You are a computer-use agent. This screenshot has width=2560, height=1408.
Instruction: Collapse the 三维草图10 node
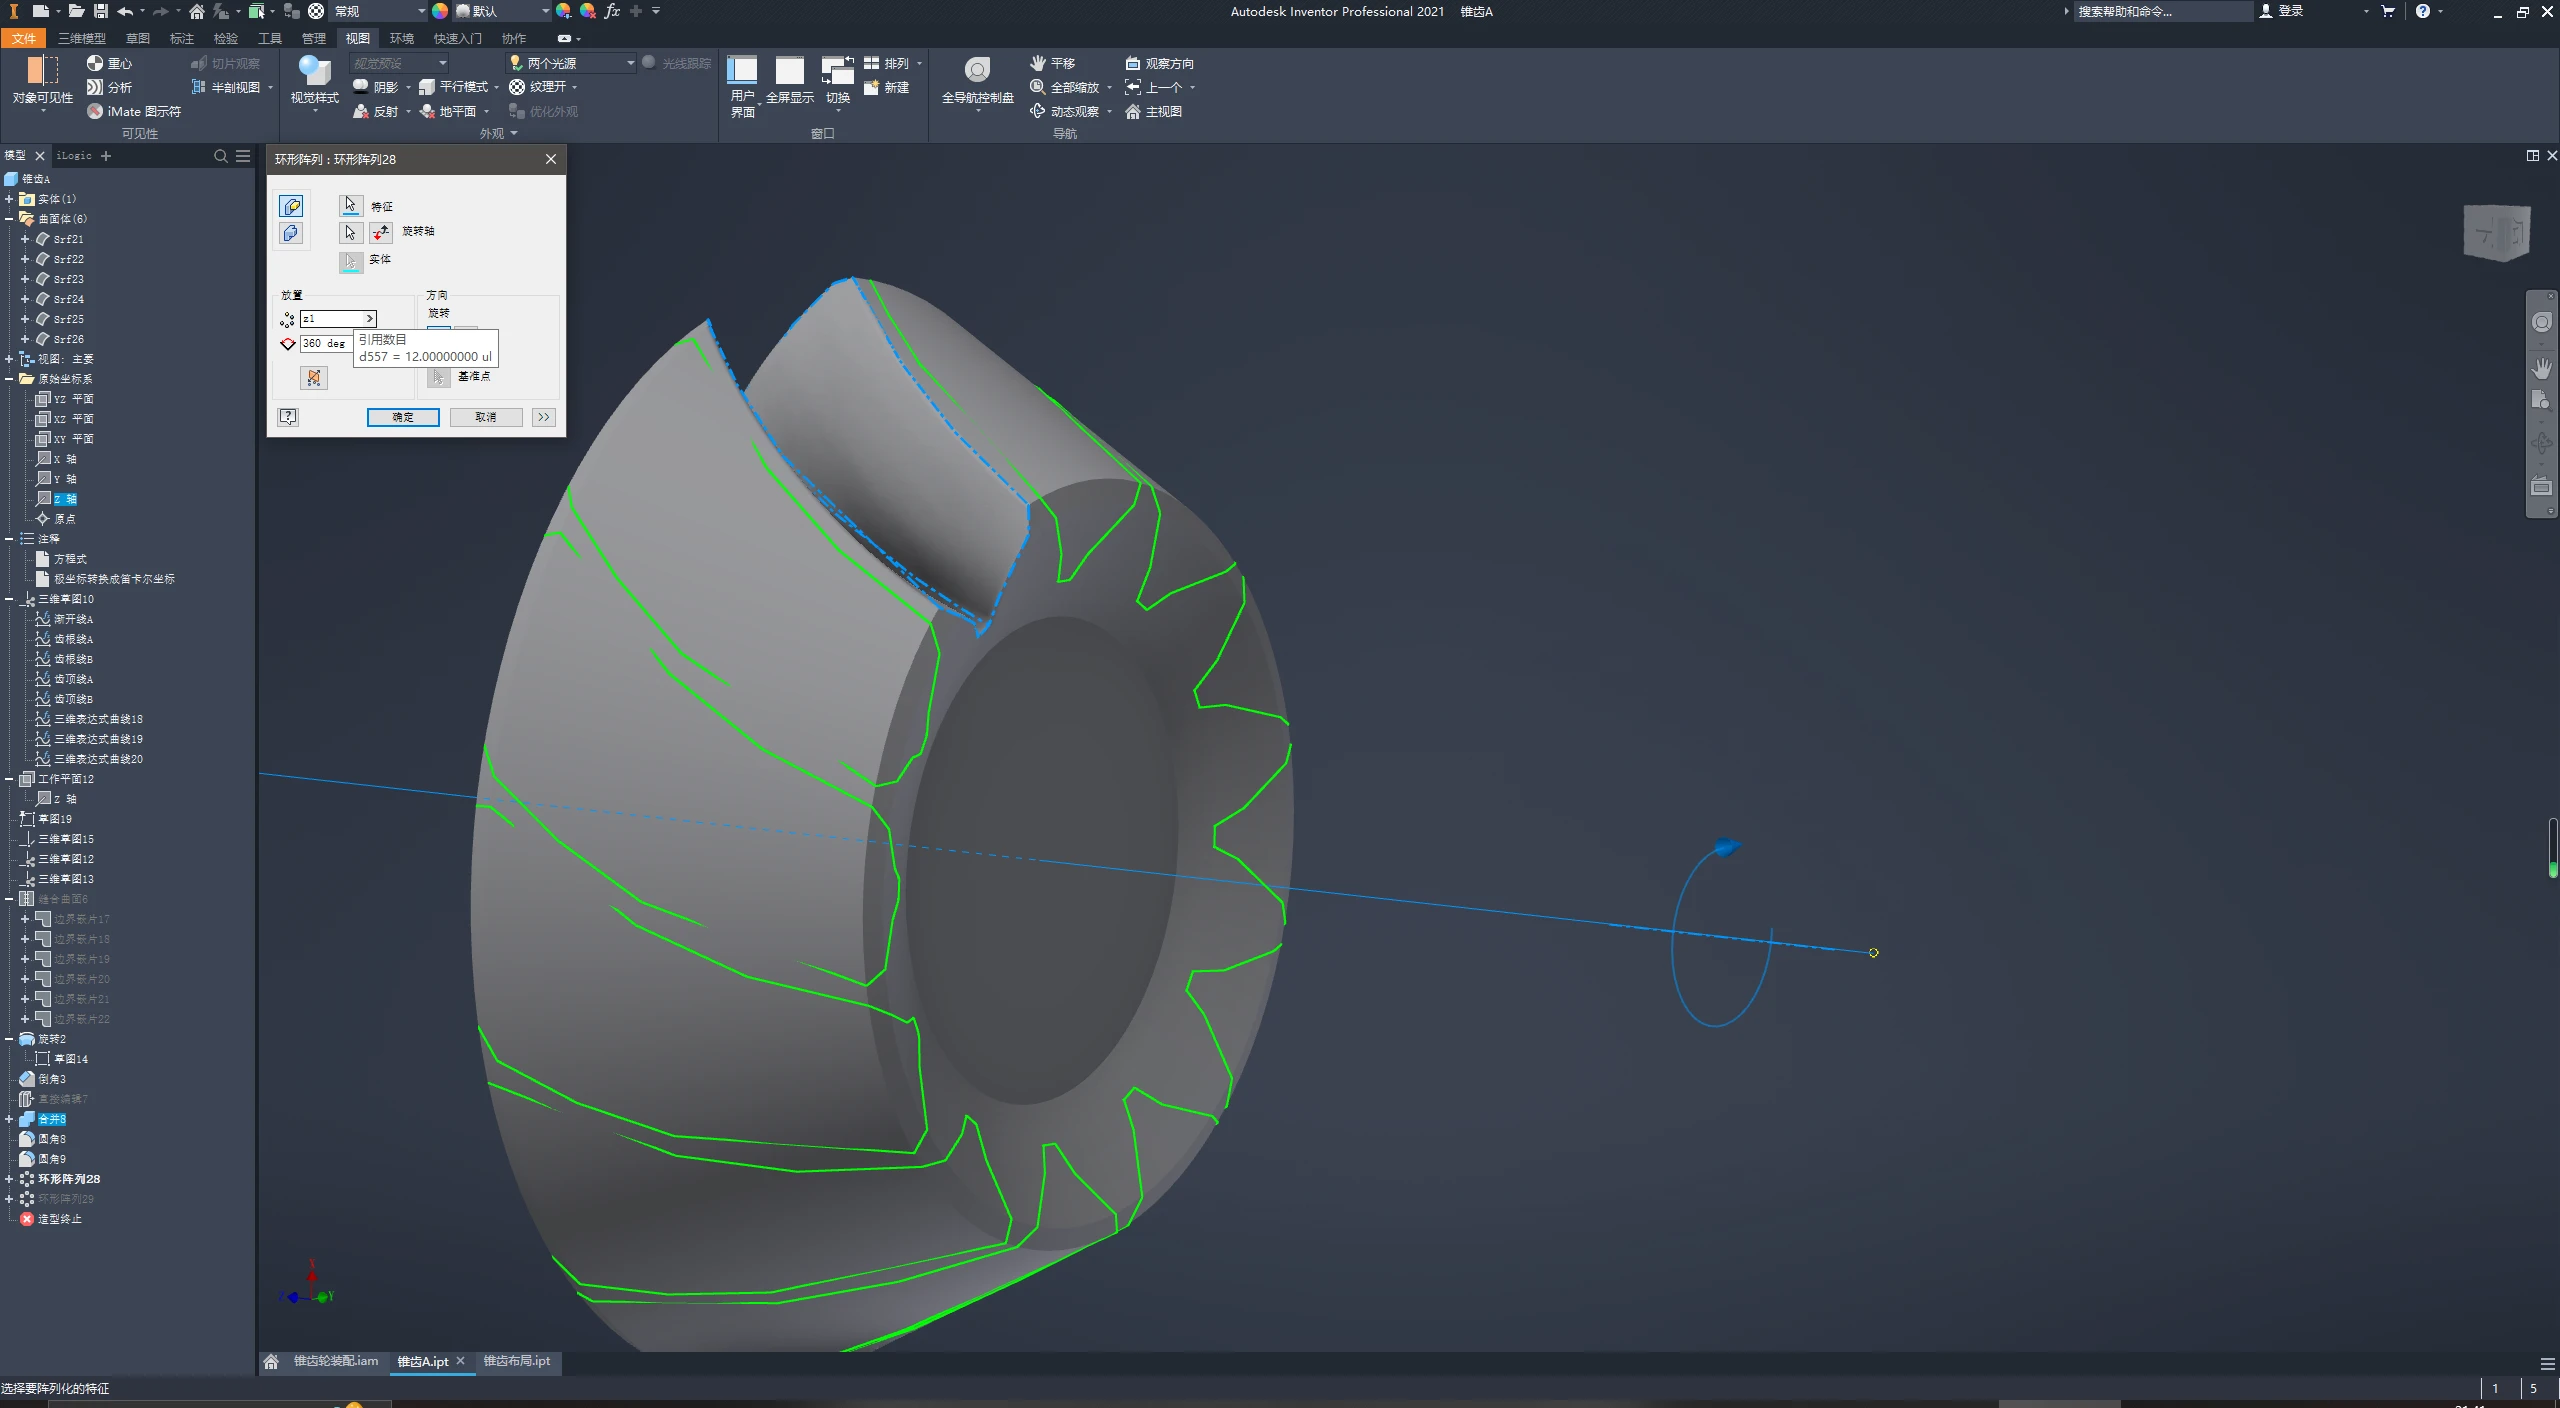[9, 599]
